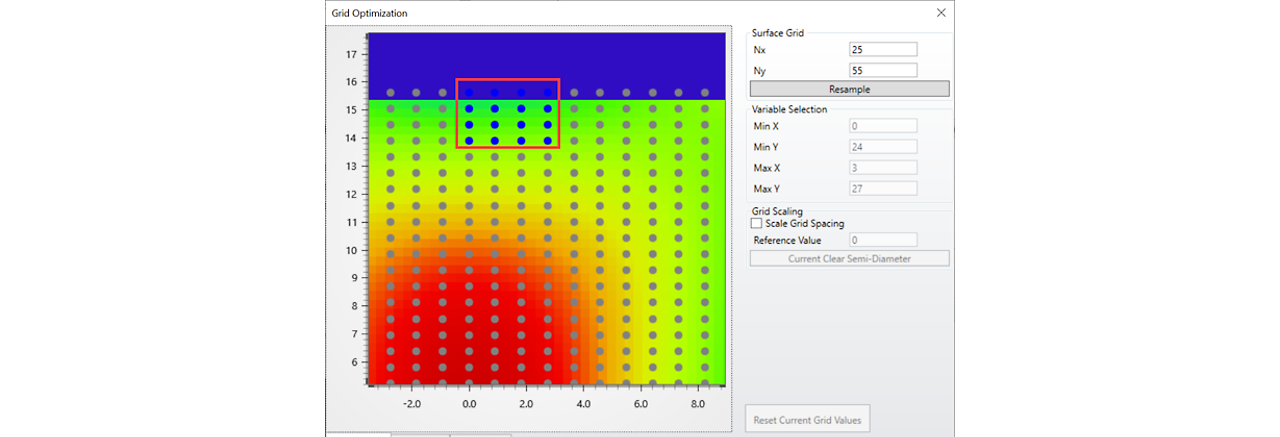
Task: Click the Min X field
Action: (x=883, y=126)
